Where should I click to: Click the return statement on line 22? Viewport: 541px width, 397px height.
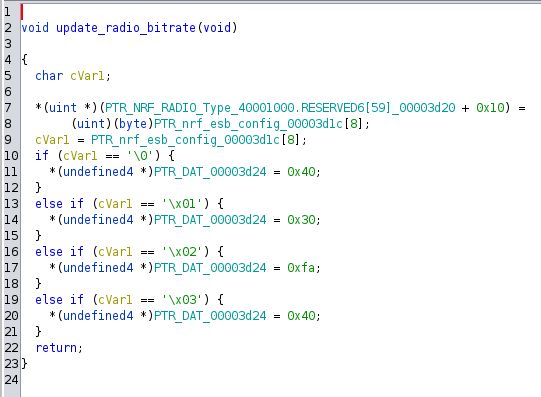pyautogui.click(x=56, y=347)
